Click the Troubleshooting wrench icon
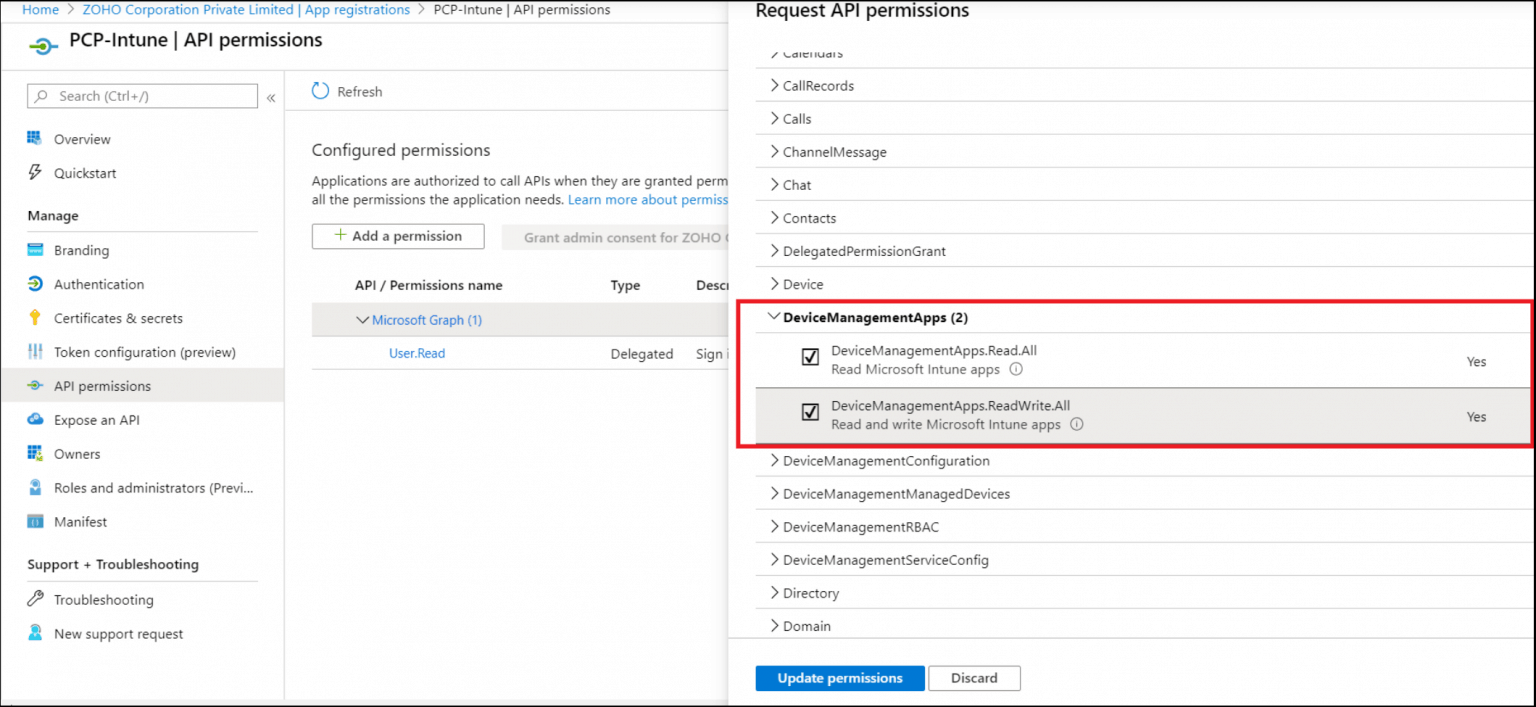The image size is (1536, 707). (35, 600)
